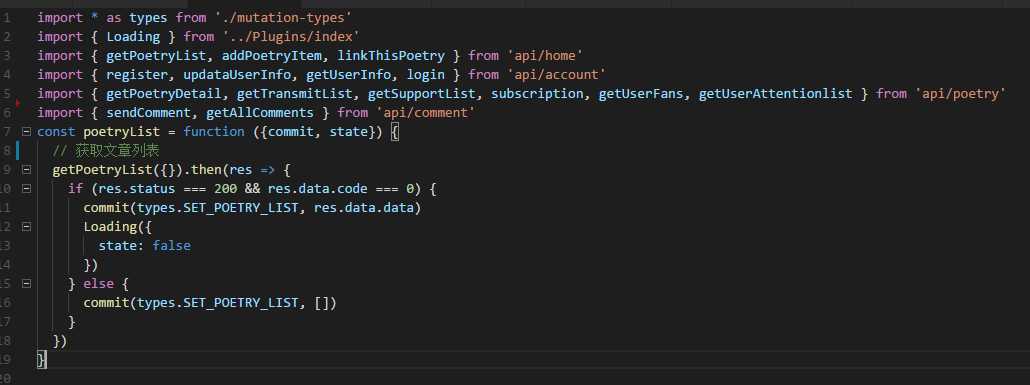1030x385 pixels.
Task: Click the else keyword
Action: click(x=99, y=284)
